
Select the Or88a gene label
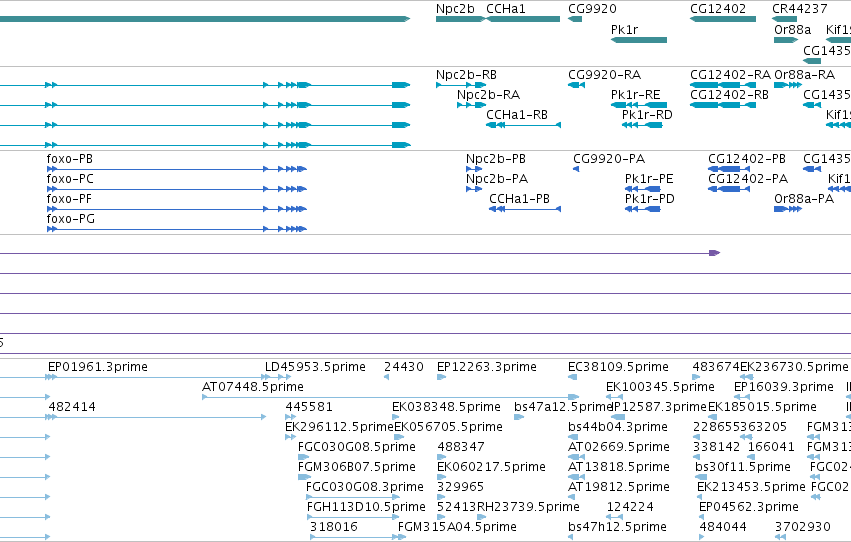pyautogui.click(x=792, y=29)
